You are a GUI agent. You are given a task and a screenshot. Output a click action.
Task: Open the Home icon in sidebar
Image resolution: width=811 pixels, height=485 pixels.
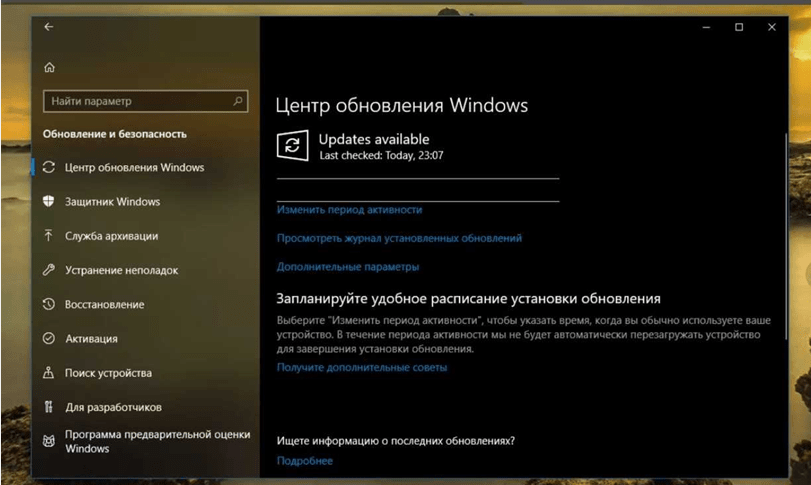[49, 68]
